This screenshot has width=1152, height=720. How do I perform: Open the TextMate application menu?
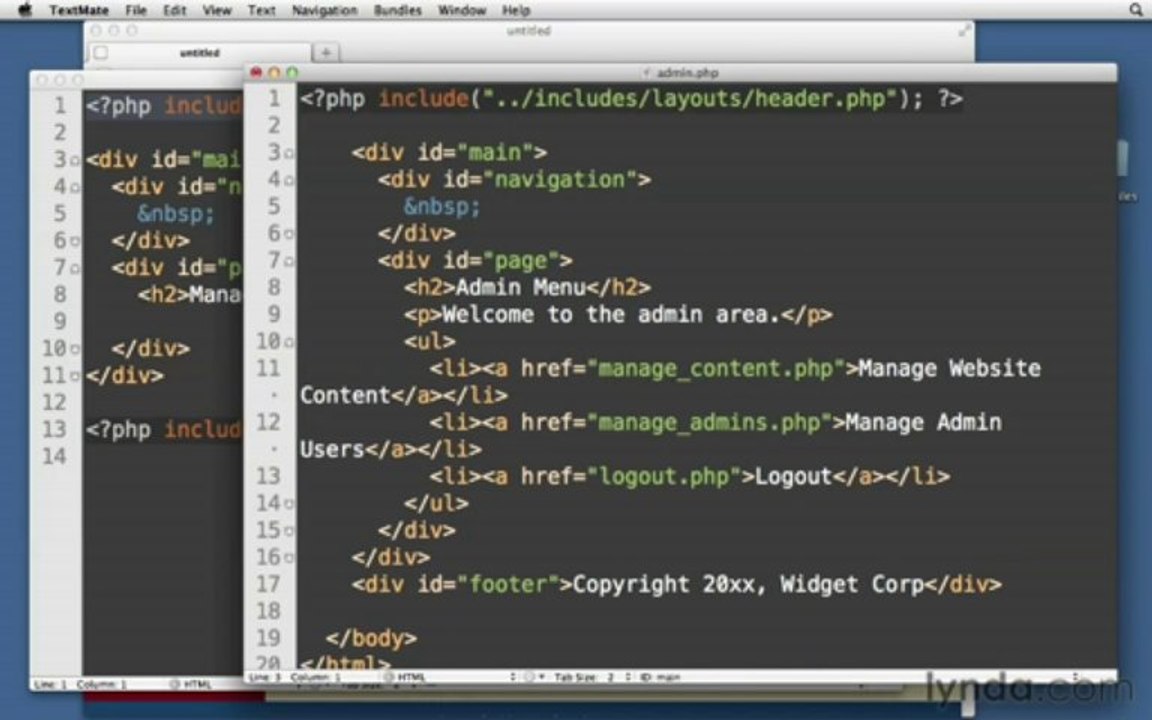tap(79, 10)
